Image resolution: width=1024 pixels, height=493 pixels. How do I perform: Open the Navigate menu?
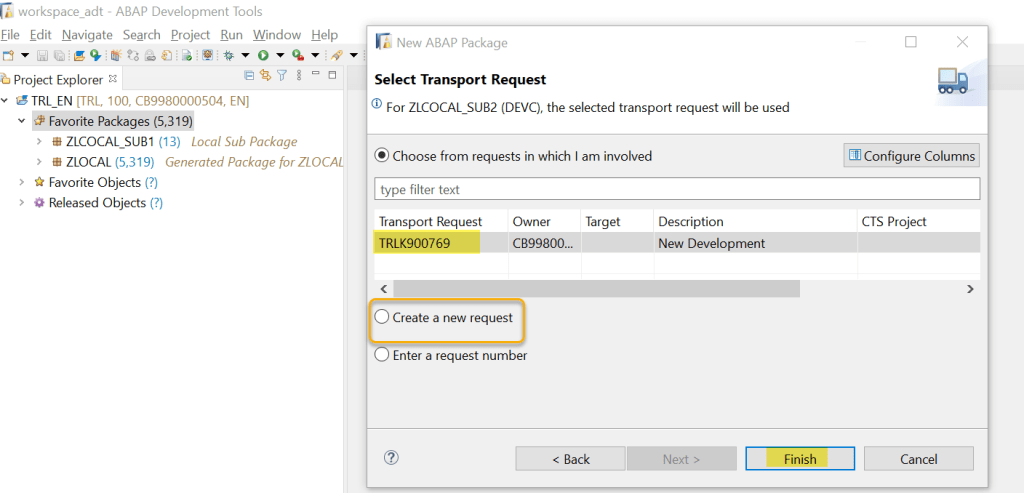point(87,34)
